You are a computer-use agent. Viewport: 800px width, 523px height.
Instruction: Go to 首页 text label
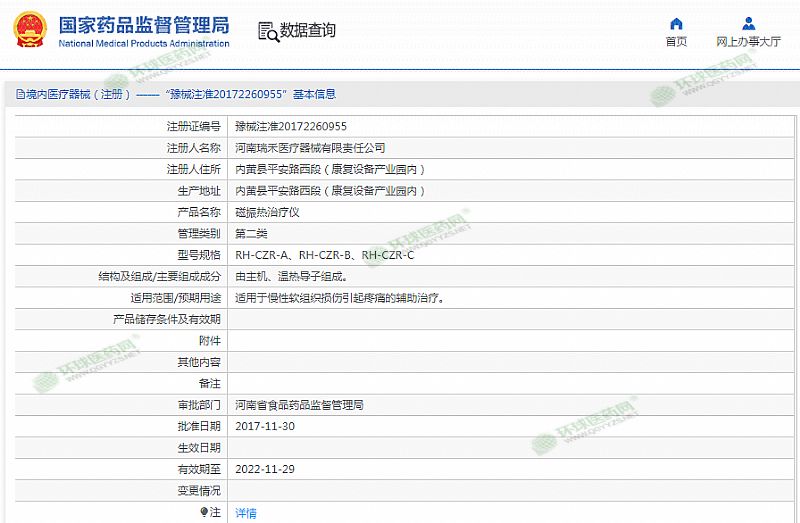tap(676, 42)
